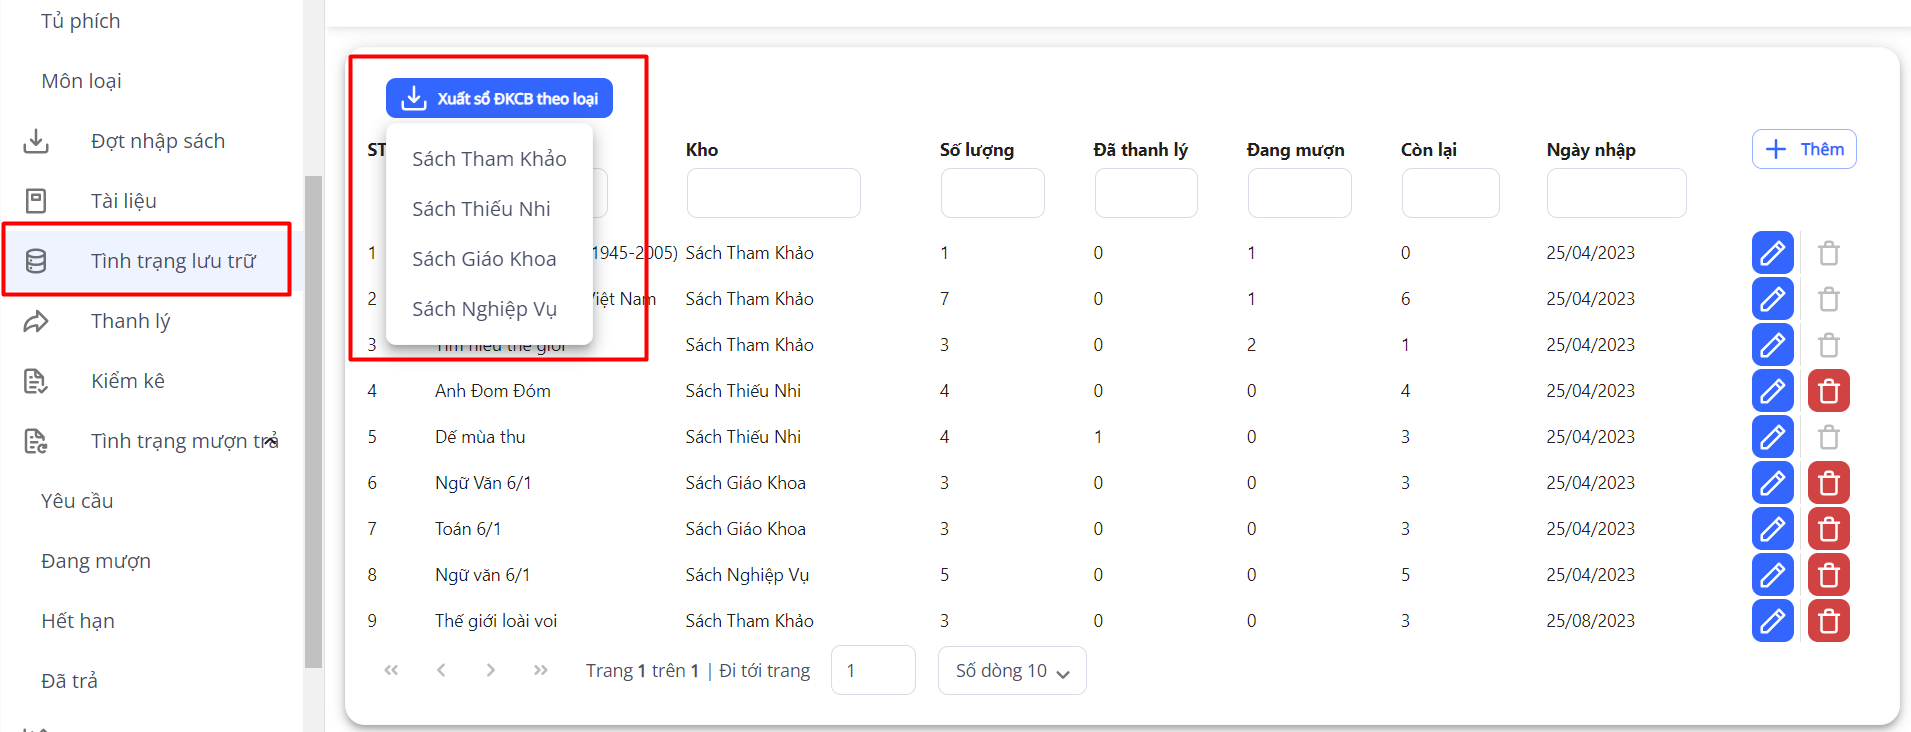Click the Đợt nhập sách download icon
1911x732 pixels.
pyautogui.click(x=36, y=141)
